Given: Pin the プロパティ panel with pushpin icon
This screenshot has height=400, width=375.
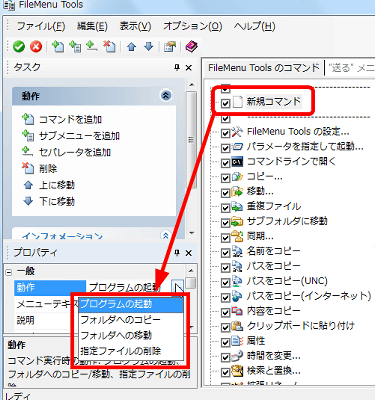Looking at the screenshot, I should click(x=177, y=253).
